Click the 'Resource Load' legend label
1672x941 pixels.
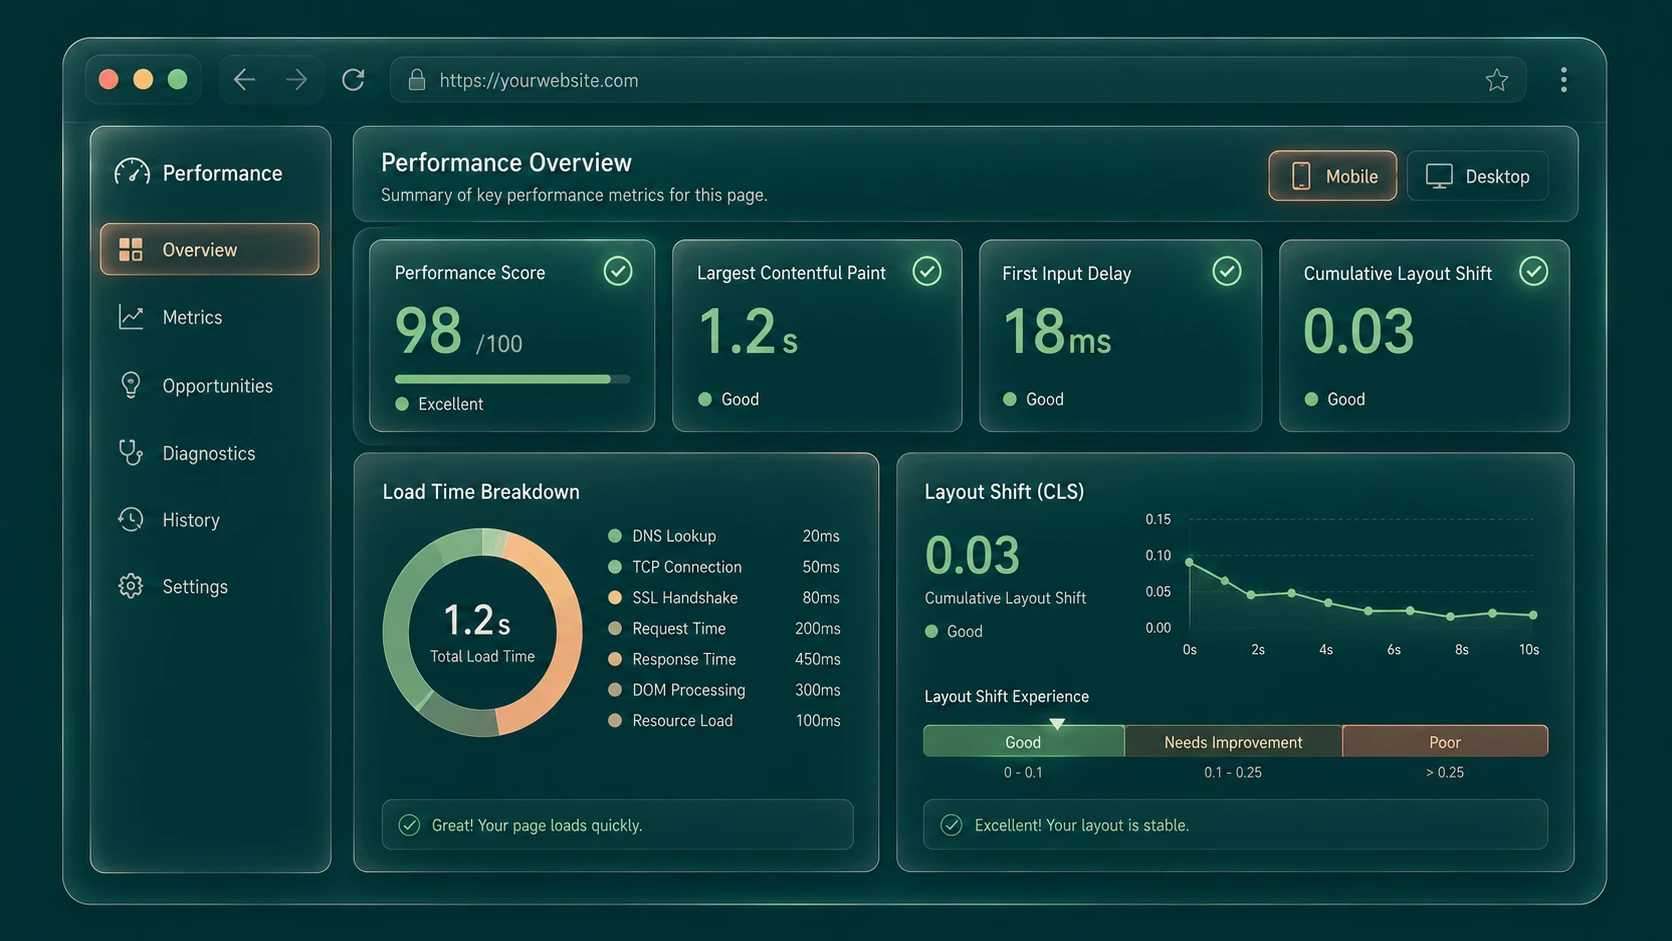tap(683, 721)
